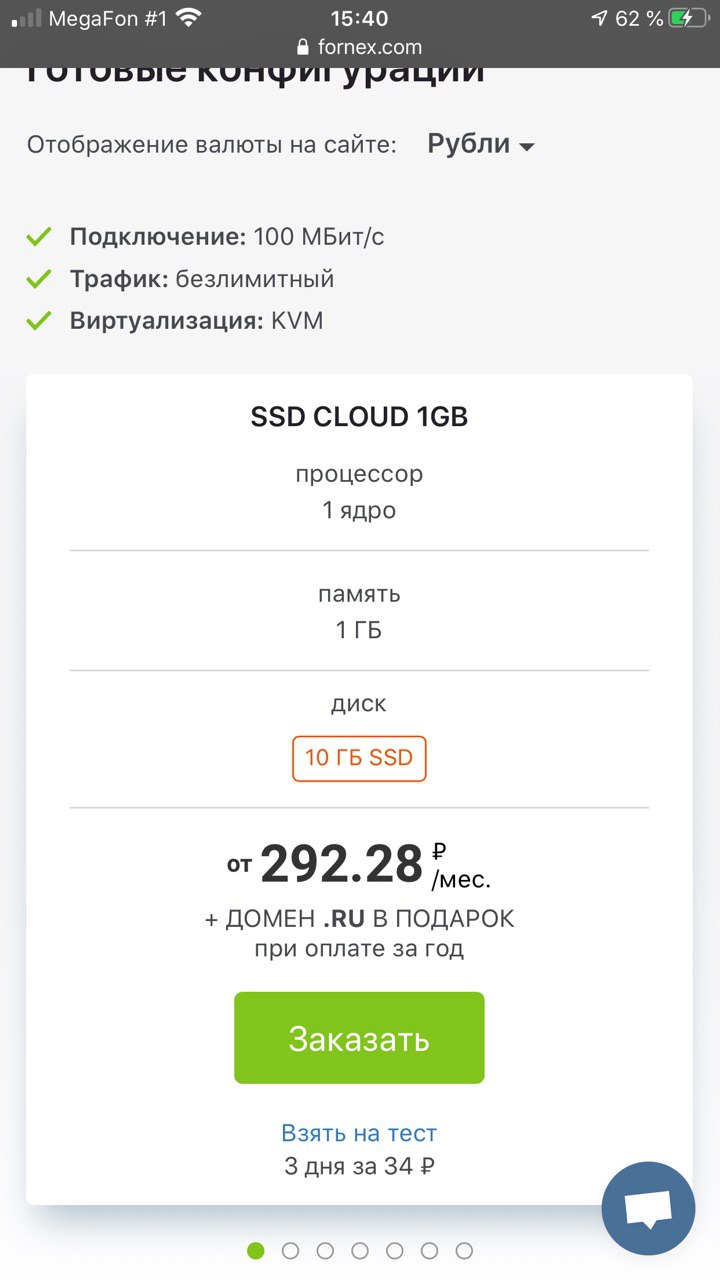This screenshot has height=1280, width=720.
Task: Tap the lock icon beside fornex.com
Action: click(x=304, y=47)
